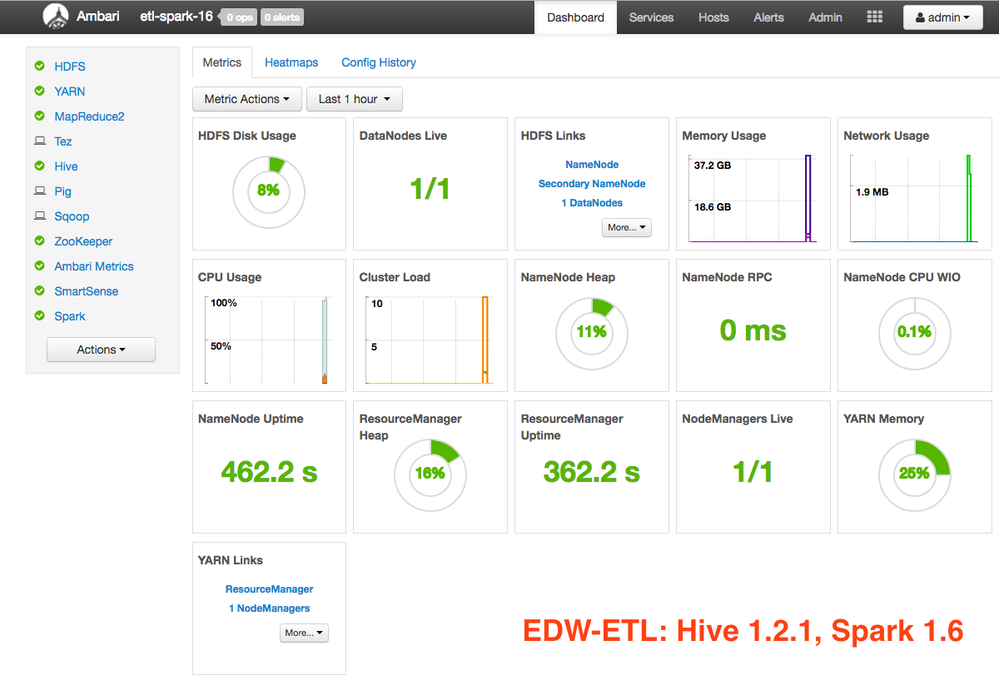Open the admin account dropdown
999x700 pixels.
941,16
